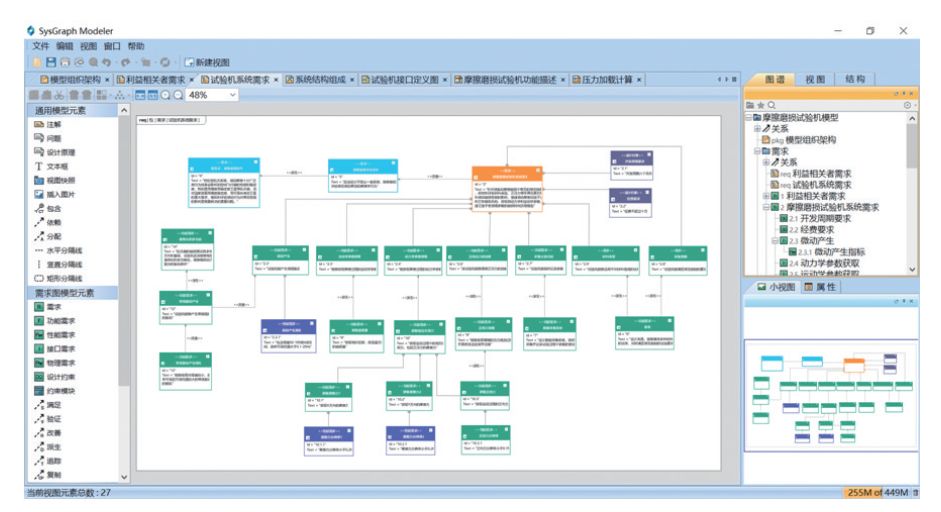Screen dimensions: 941x512
Task: Click the orange requirement block on canvas
Action: [507, 188]
